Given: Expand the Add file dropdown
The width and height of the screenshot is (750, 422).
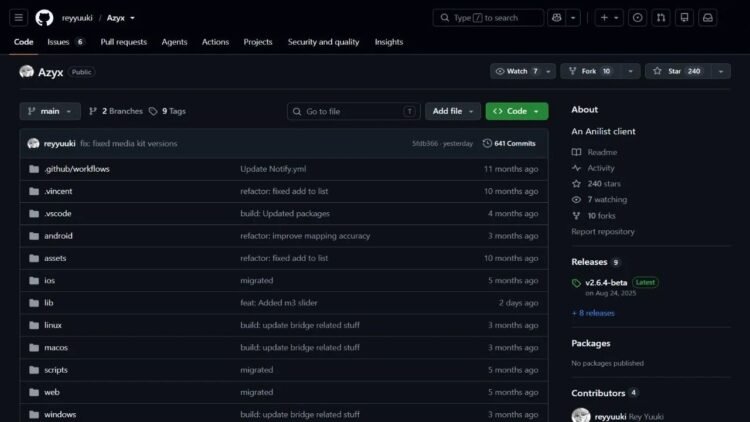Looking at the screenshot, I should pyautogui.click(x=452, y=111).
